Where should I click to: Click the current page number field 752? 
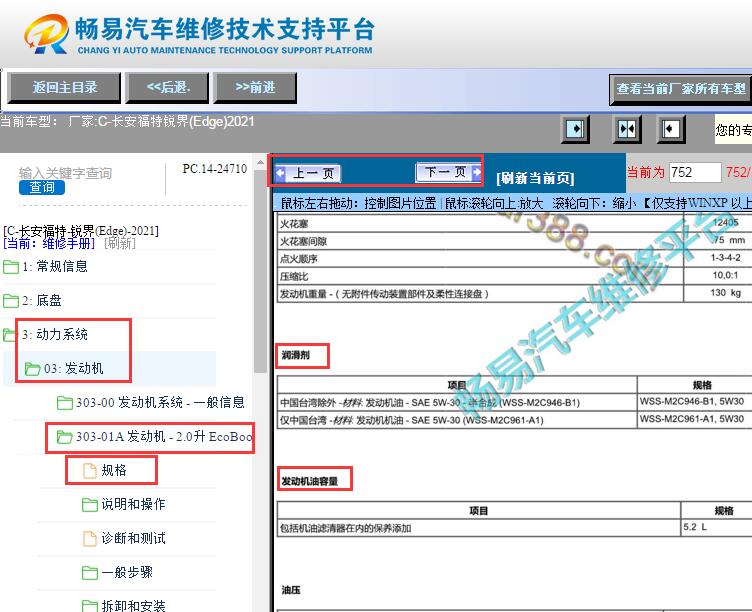[695, 172]
